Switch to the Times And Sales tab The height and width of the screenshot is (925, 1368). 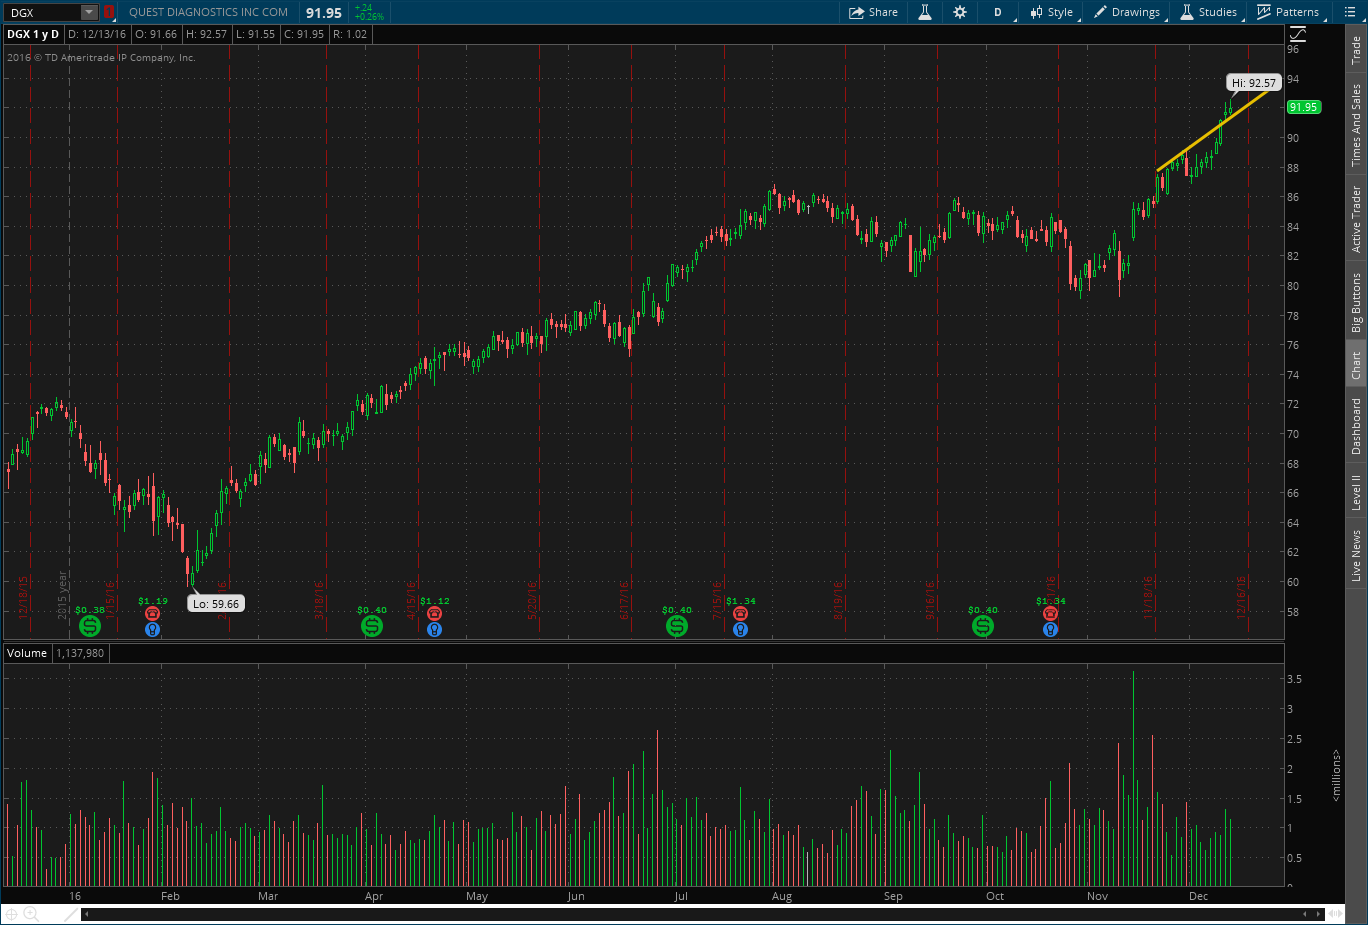point(1356,125)
